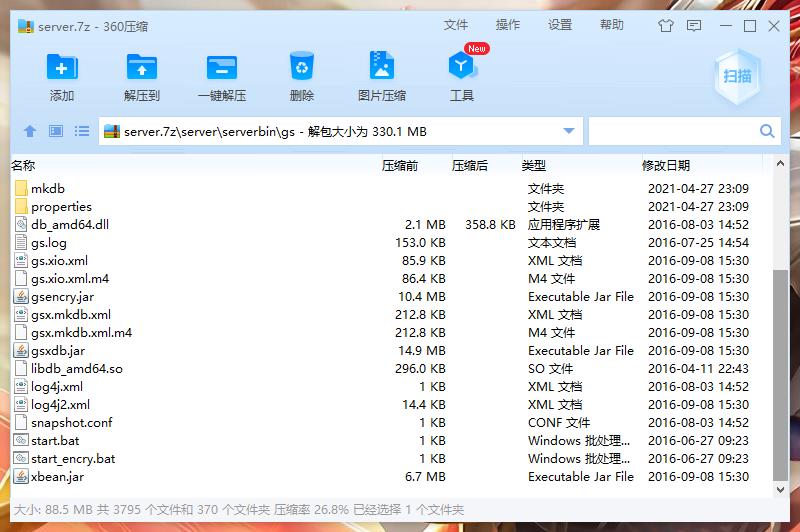The height and width of the screenshot is (532, 800).
Task: Open the 帮助 (Help) menu
Action: 612,25
